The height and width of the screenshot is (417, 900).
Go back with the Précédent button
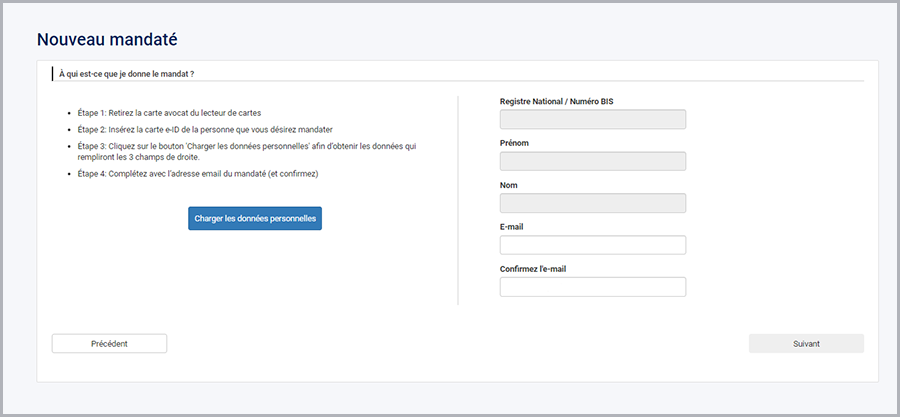coord(109,344)
